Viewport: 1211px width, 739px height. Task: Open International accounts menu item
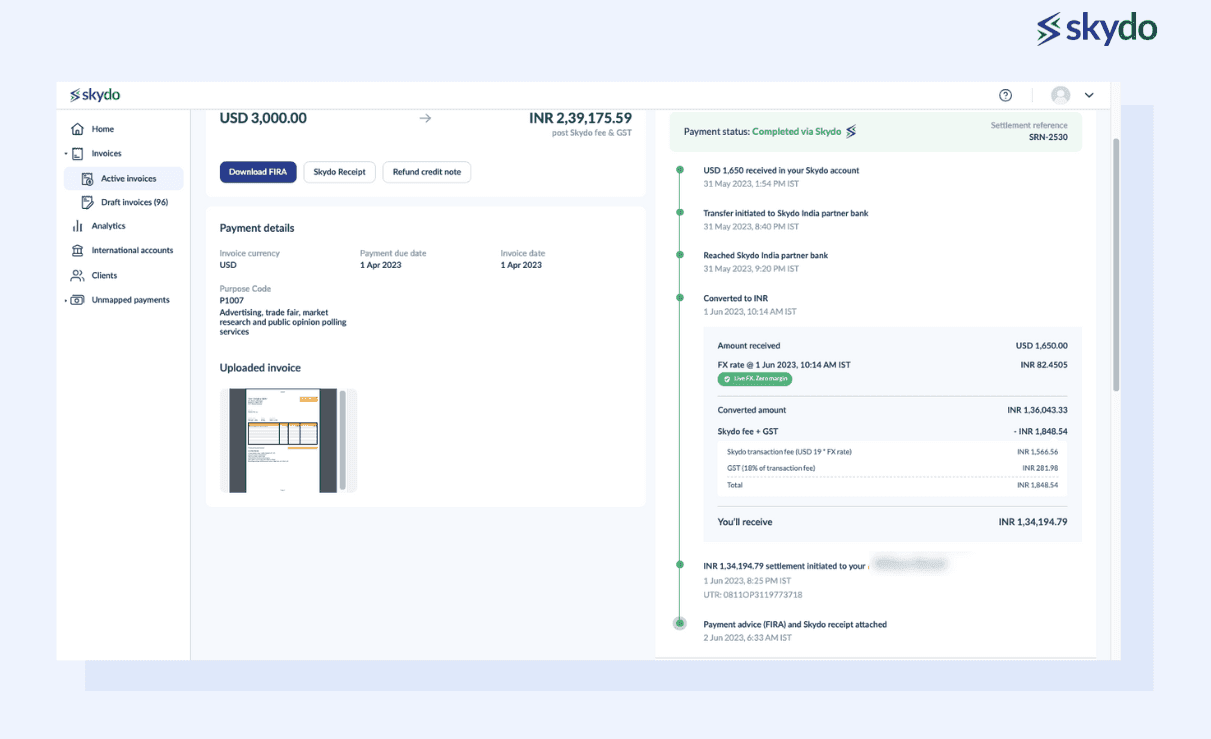132,250
